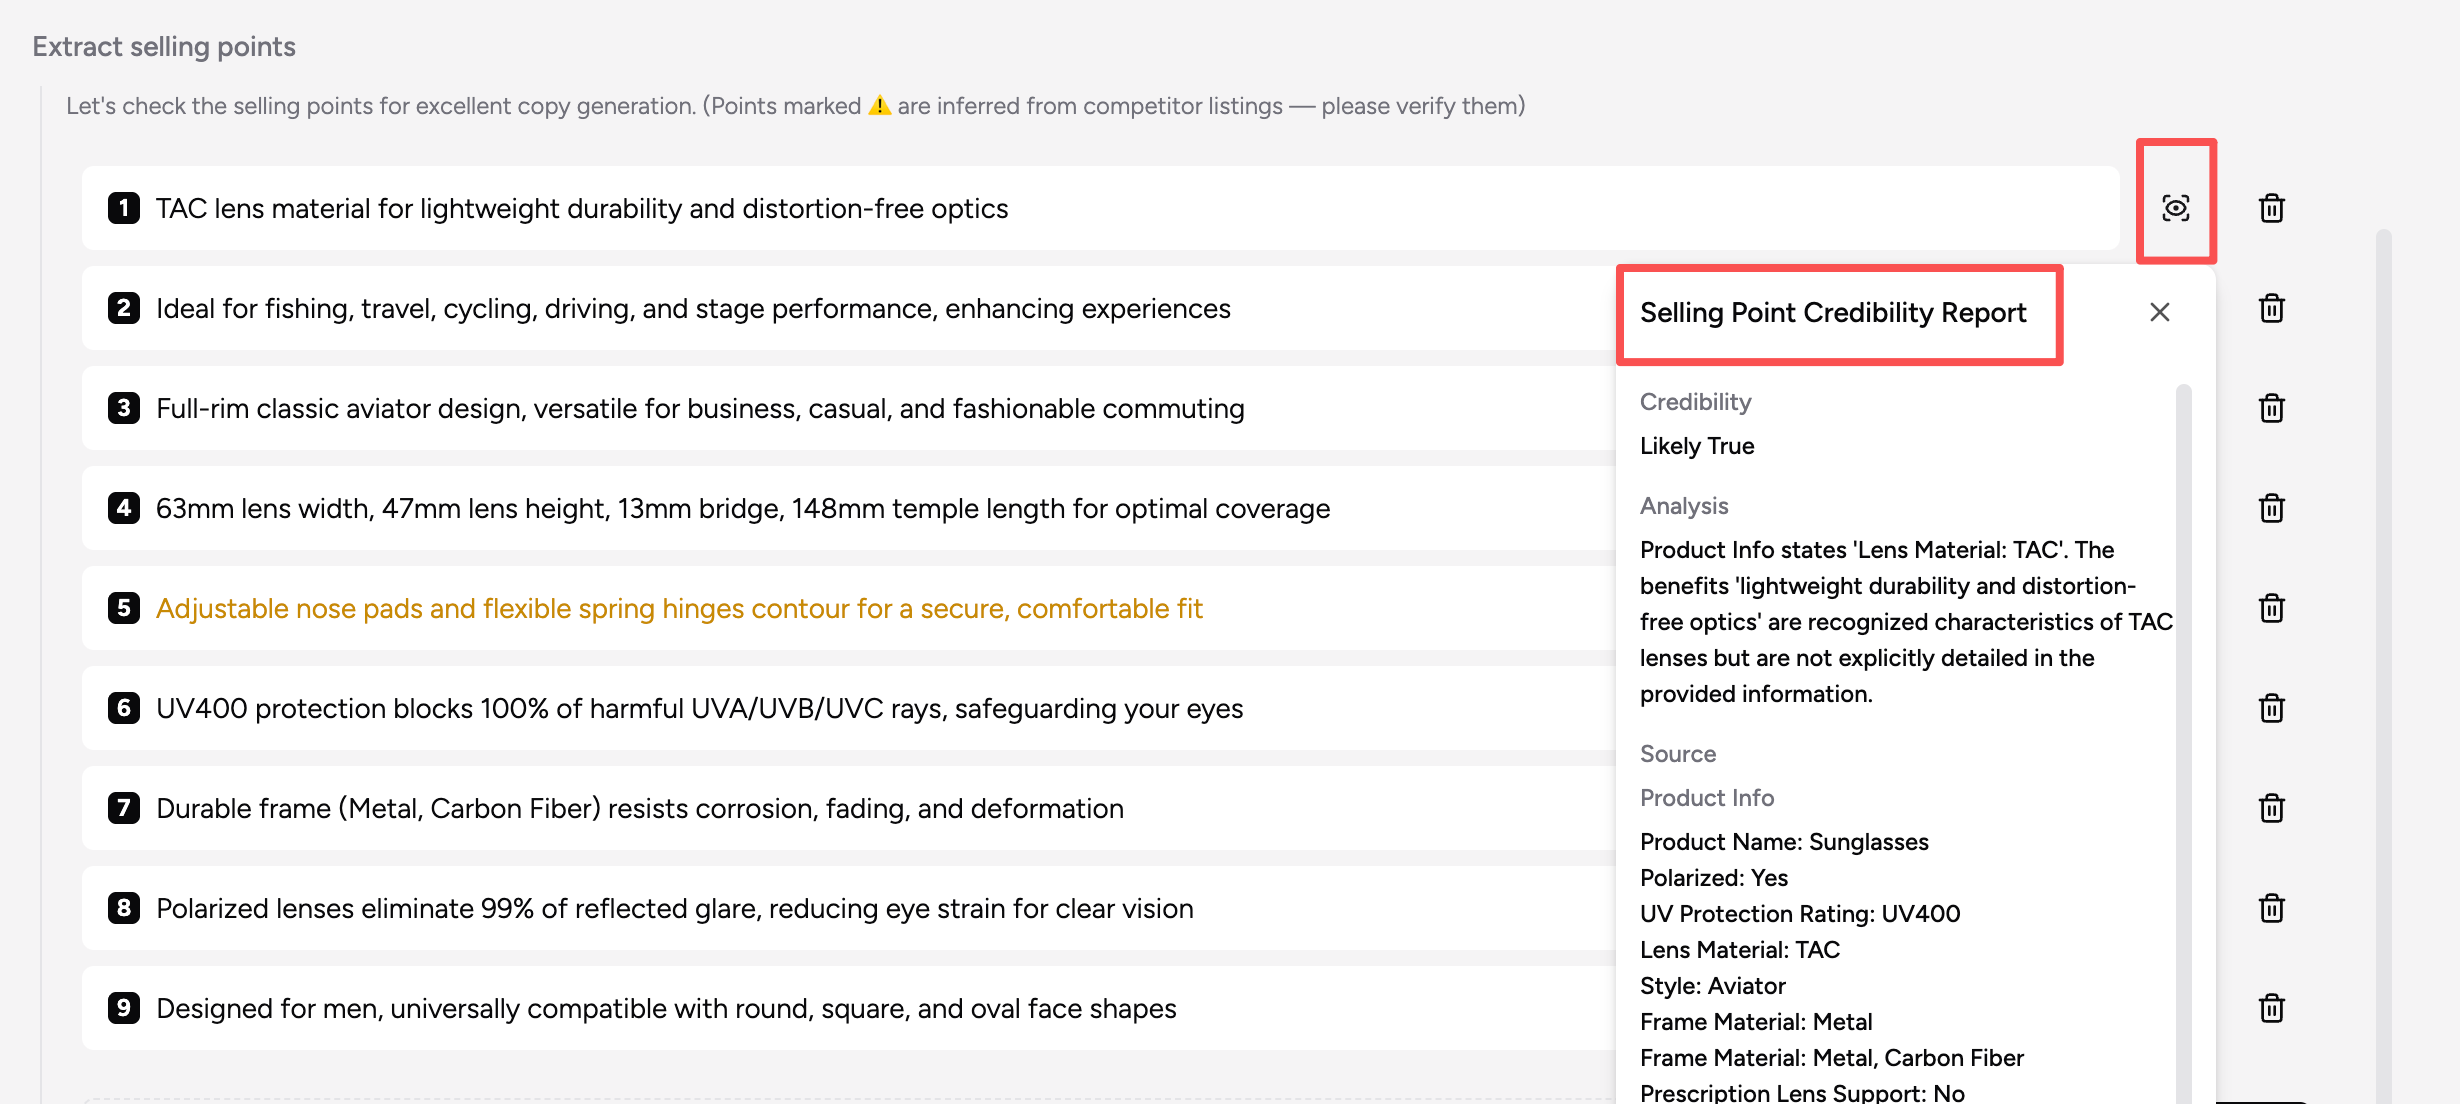Delete the durable frame selling point
The width and height of the screenshot is (2460, 1104).
point(2272,808)
